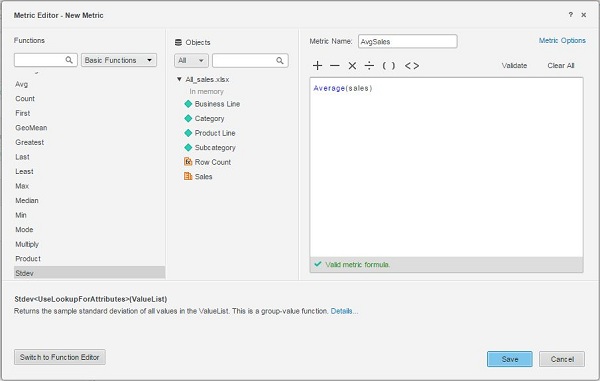Insert the multiply operator into the formula
This screenshot has width=600, height=381.
point(352,66)
